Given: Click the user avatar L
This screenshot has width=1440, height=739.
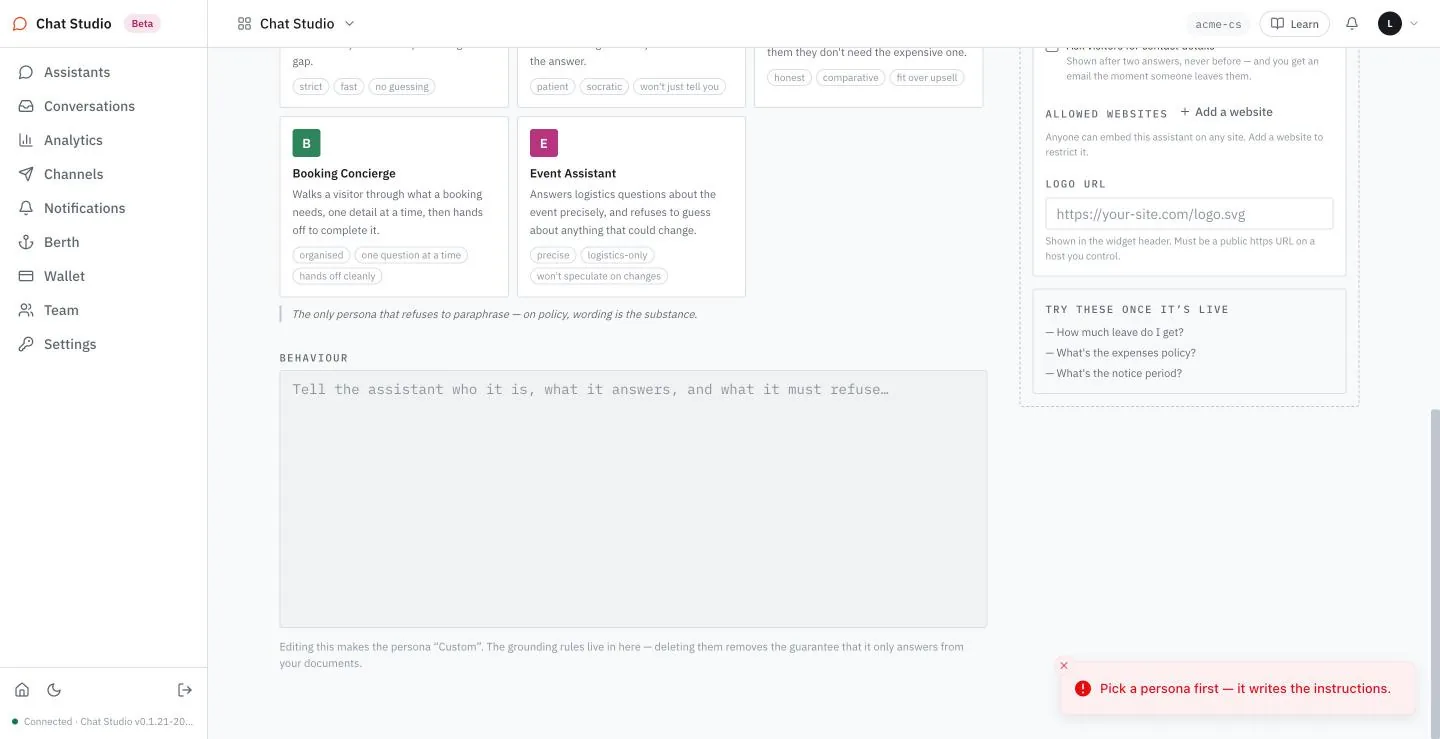Looking at the screenshot, I should (x=1390, y=23).
